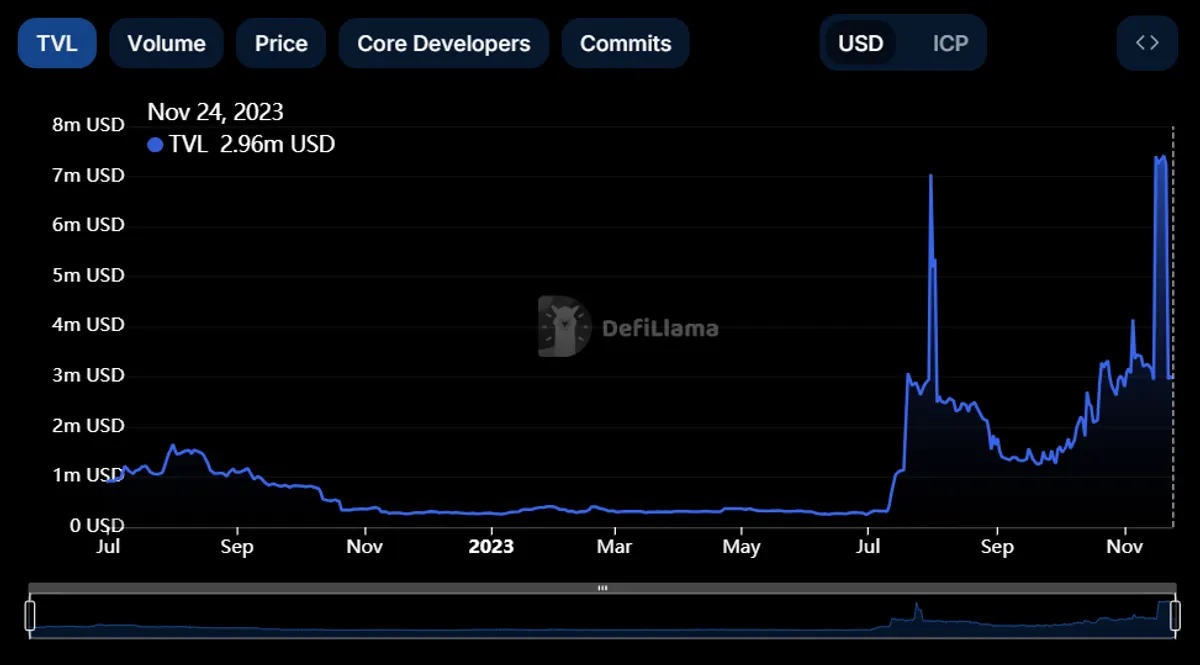Click the blue TVL legend dot
The image size is (1200, 665).
point(155,145)
